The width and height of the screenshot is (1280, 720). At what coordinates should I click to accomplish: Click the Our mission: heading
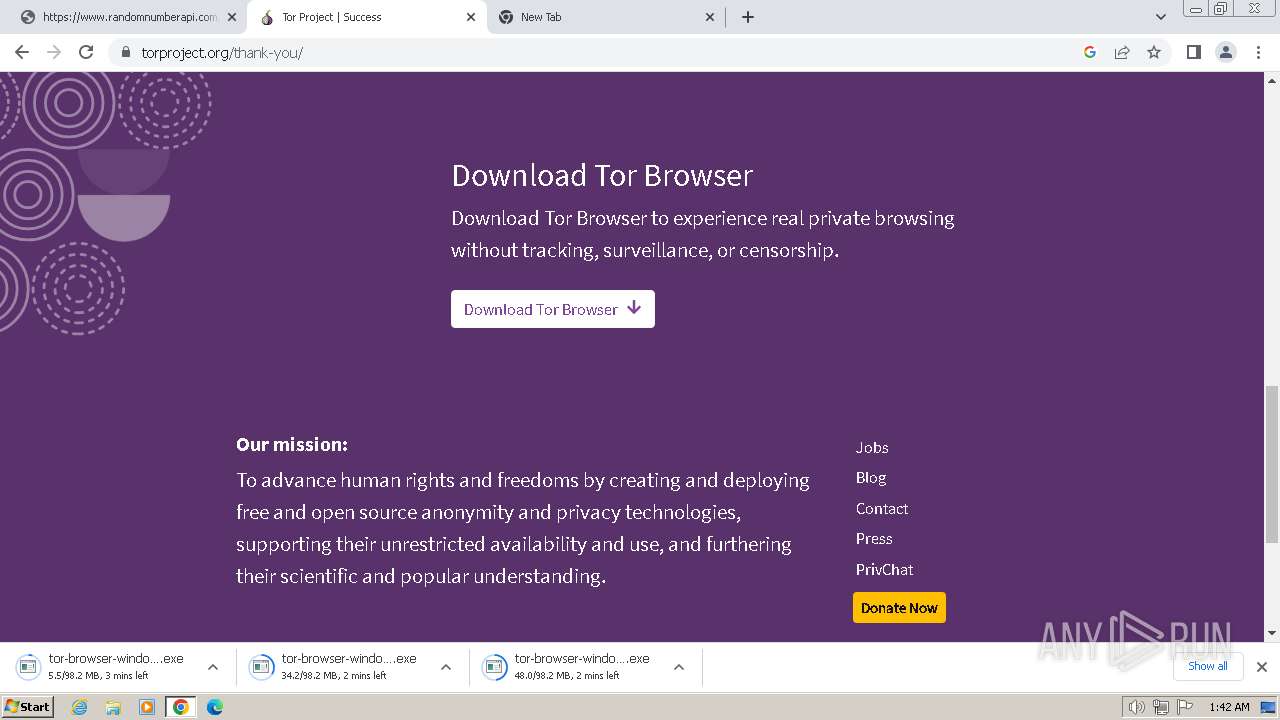point(292,444)
